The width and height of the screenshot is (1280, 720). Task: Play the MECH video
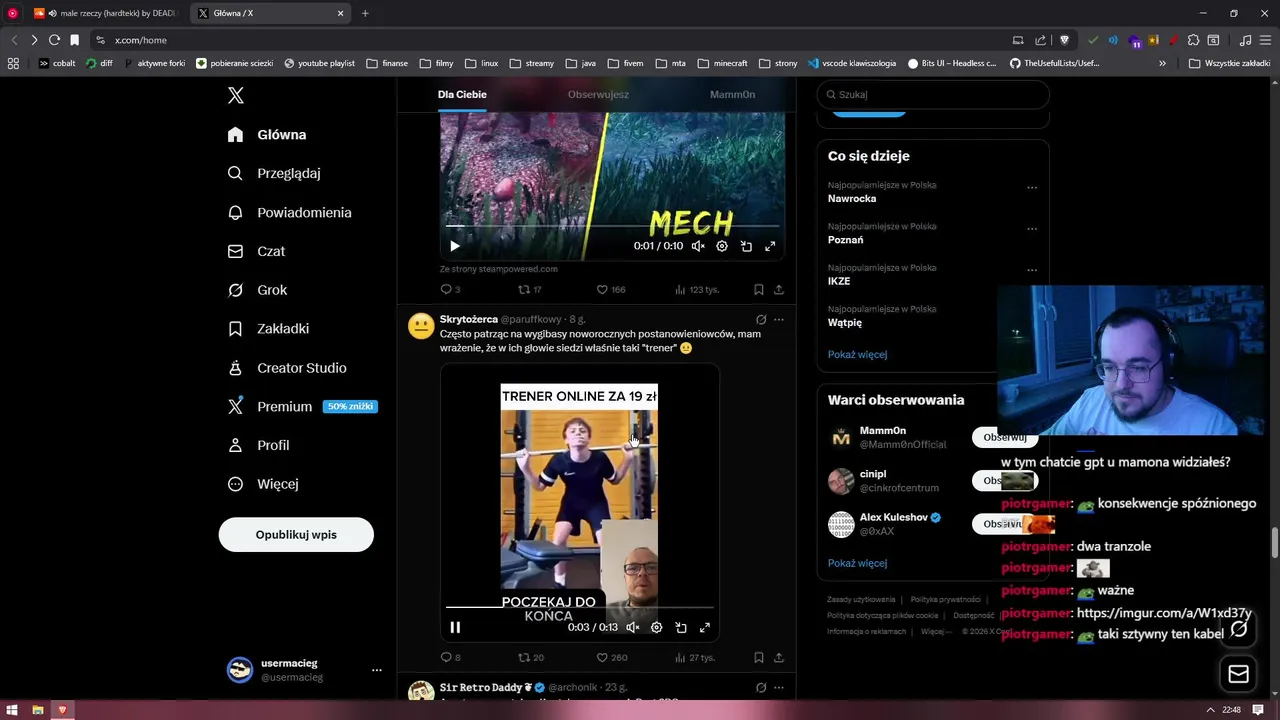point(455,246)
